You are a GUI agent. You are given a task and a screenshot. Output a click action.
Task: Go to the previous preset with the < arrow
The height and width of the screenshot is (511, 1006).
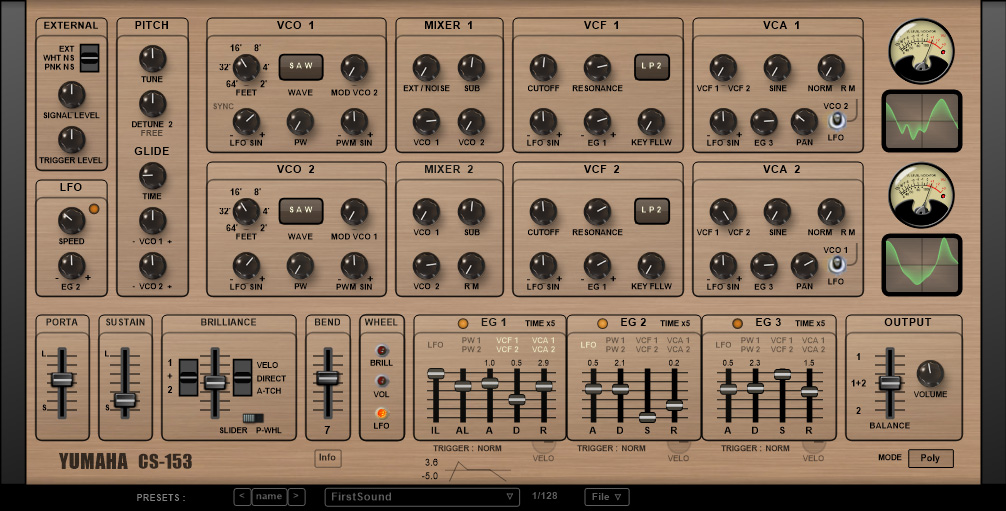[242, 497]
